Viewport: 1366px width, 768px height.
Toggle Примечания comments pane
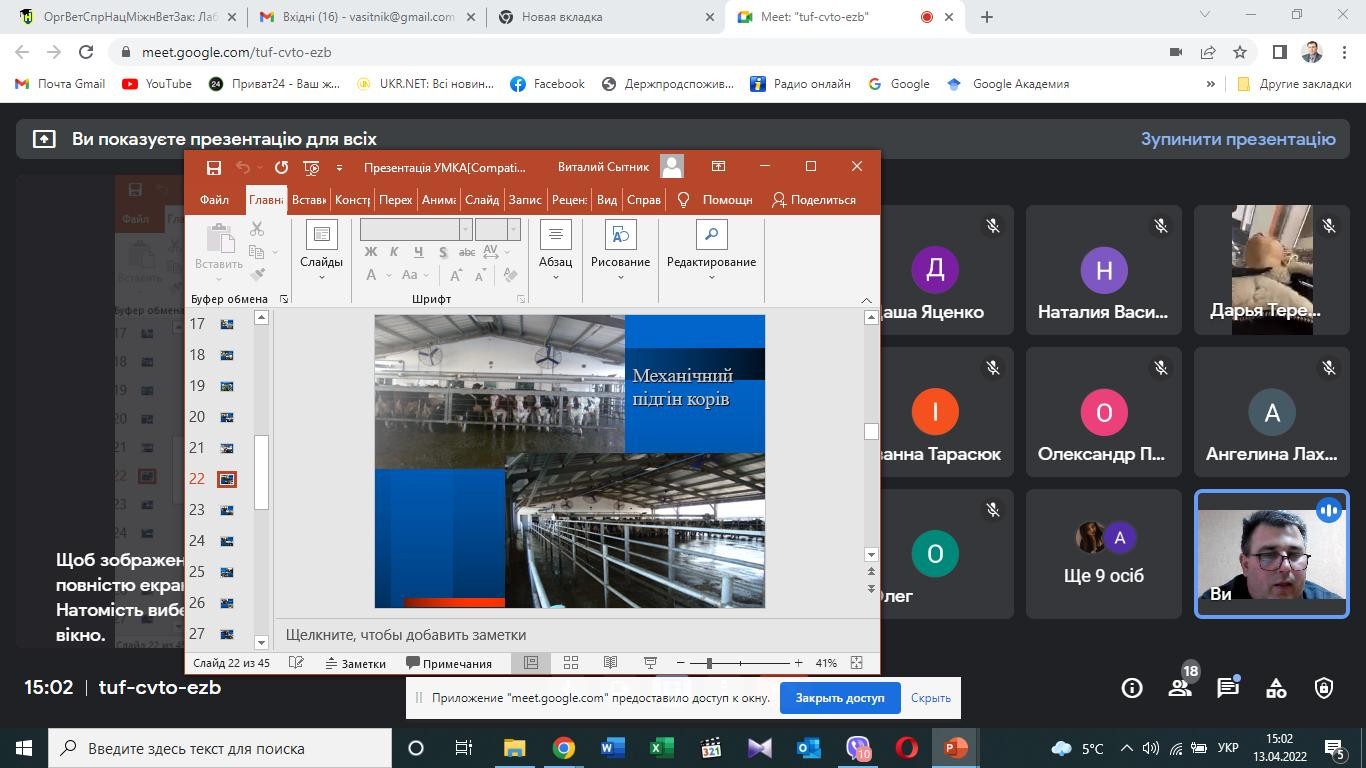click(x=449, y=663)
